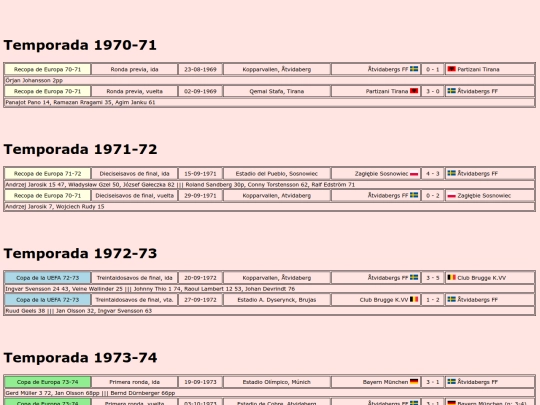
Task: Click the score '0 - 1'
Action: (x=433, y=69)
